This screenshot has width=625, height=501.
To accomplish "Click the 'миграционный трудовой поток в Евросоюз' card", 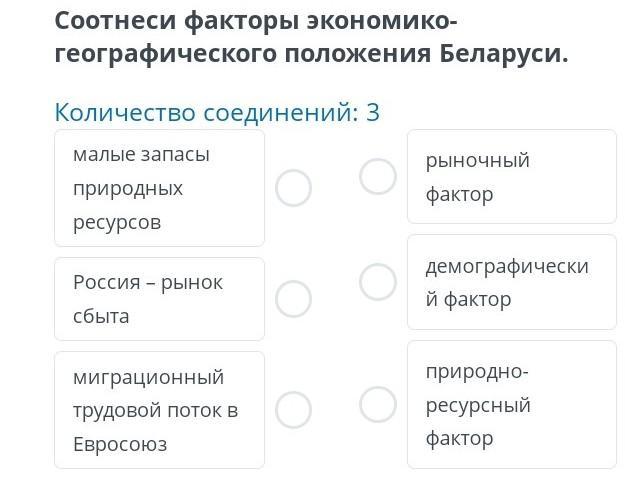I will (x=159, y=410).
